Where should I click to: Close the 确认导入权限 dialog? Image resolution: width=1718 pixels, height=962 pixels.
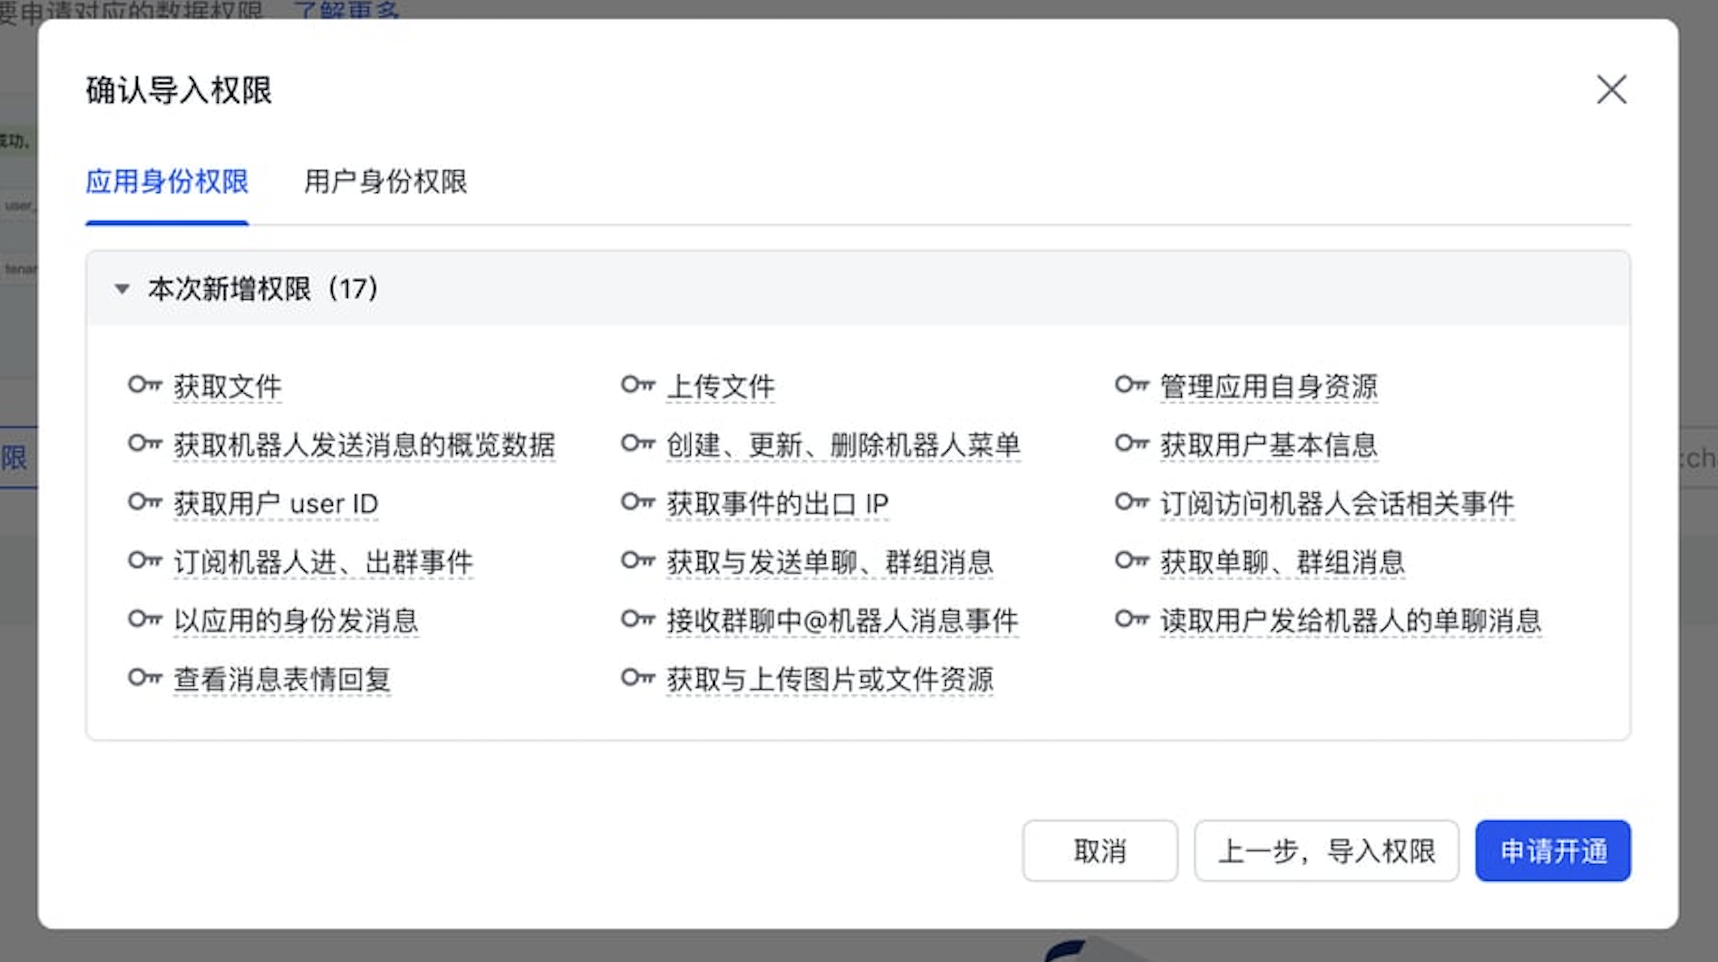tap(1611, 90)
